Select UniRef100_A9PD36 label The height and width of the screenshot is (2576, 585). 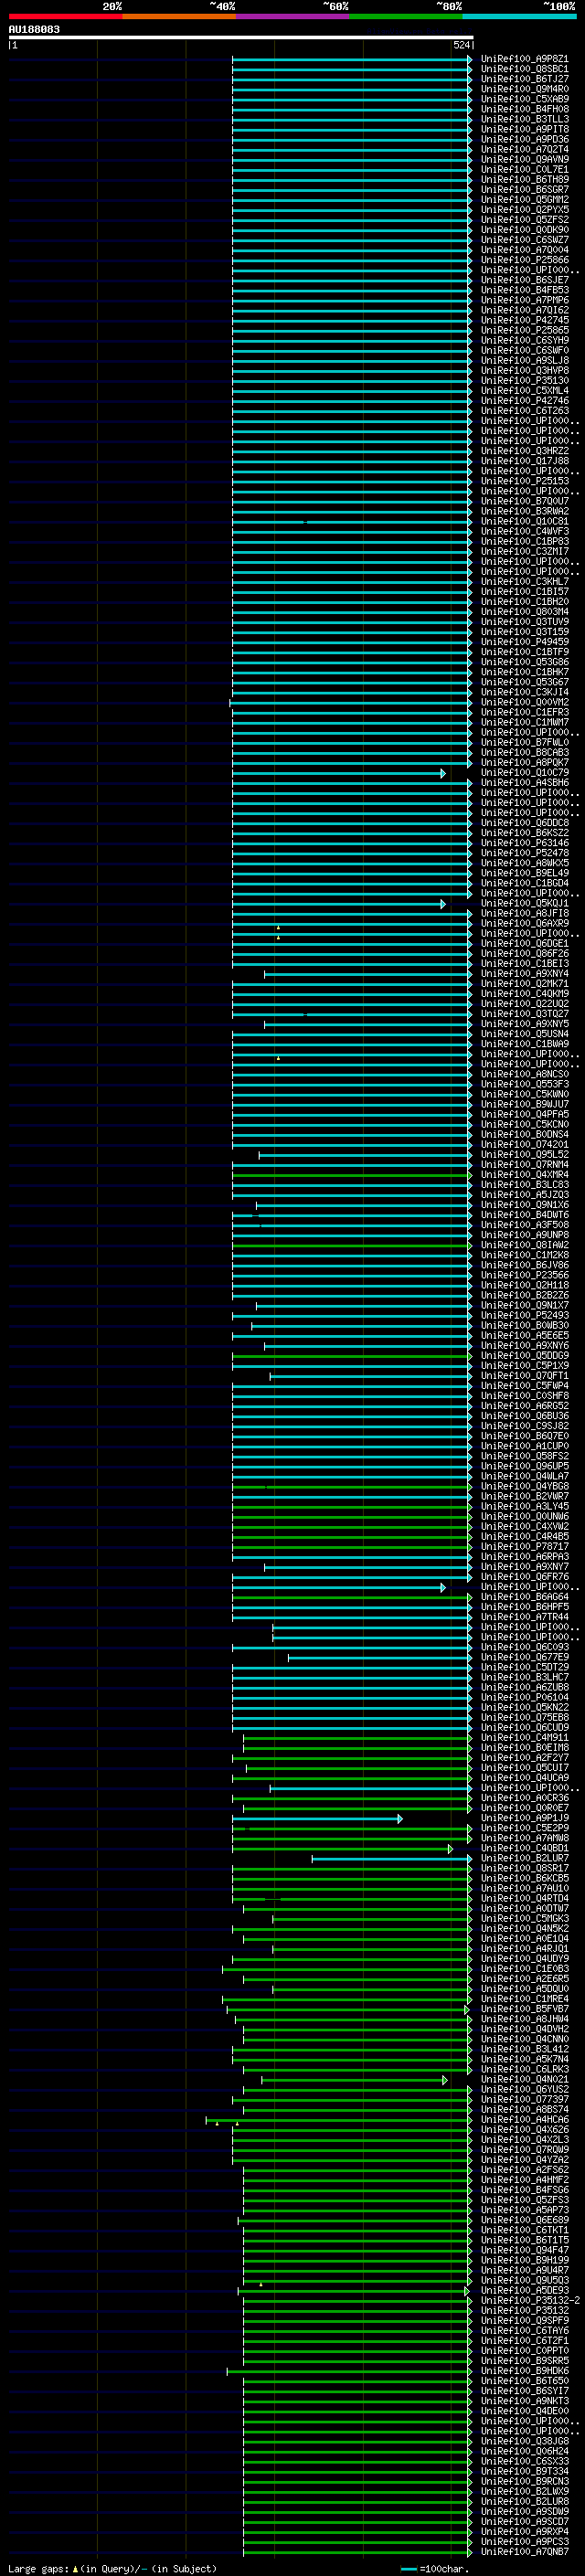tap(524, 139)
